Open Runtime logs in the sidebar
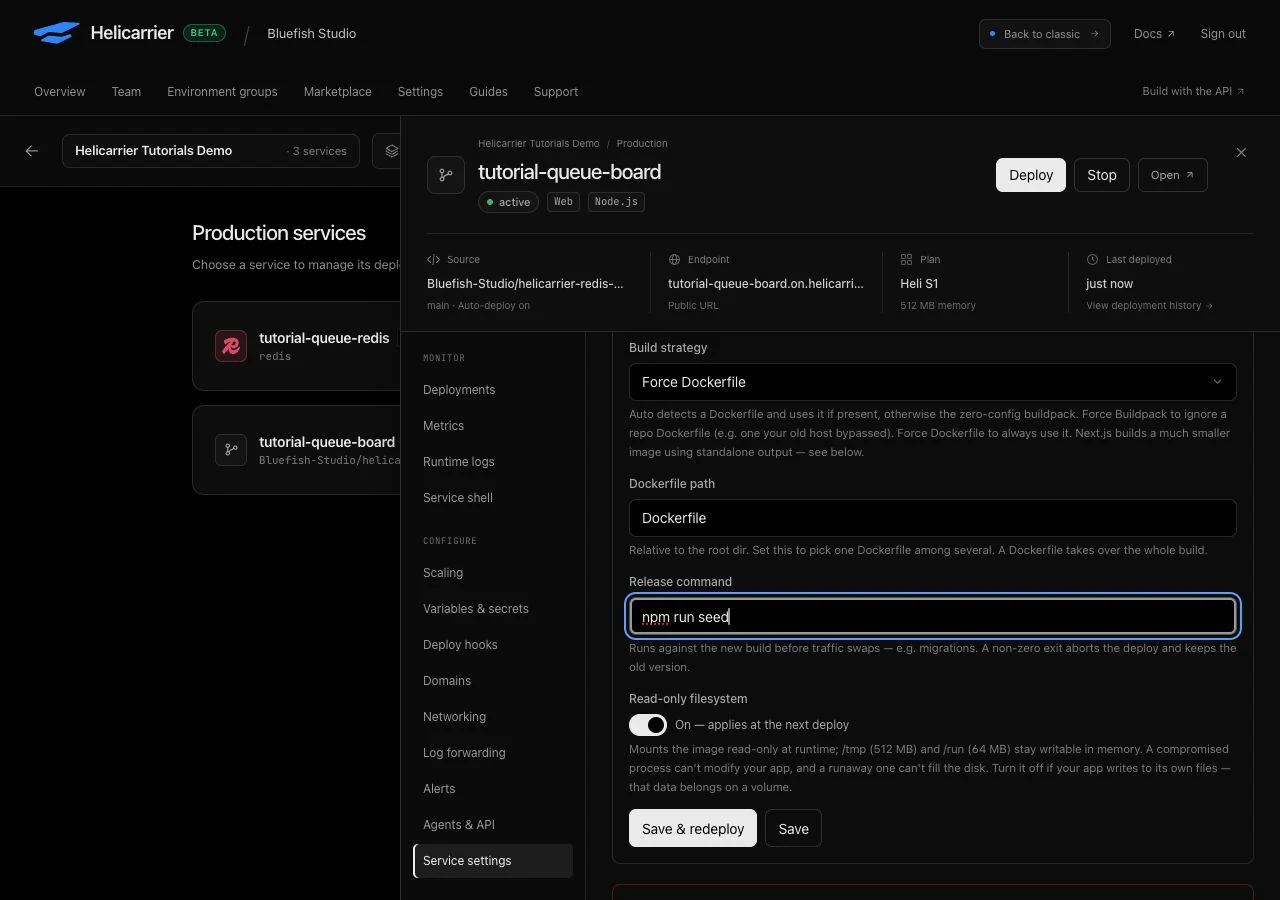The width and height of the screenshot is (1280, 900). pos(493,462)
